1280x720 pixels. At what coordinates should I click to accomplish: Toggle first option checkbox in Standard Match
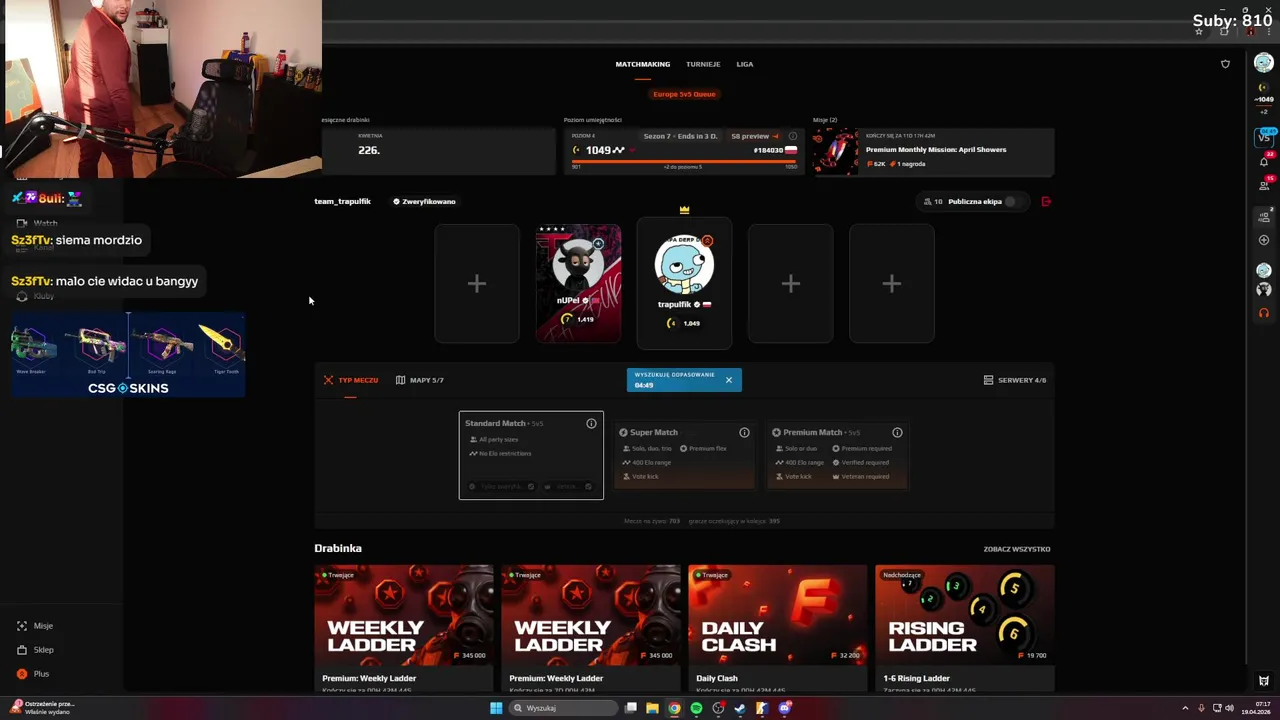coord(531,487)
